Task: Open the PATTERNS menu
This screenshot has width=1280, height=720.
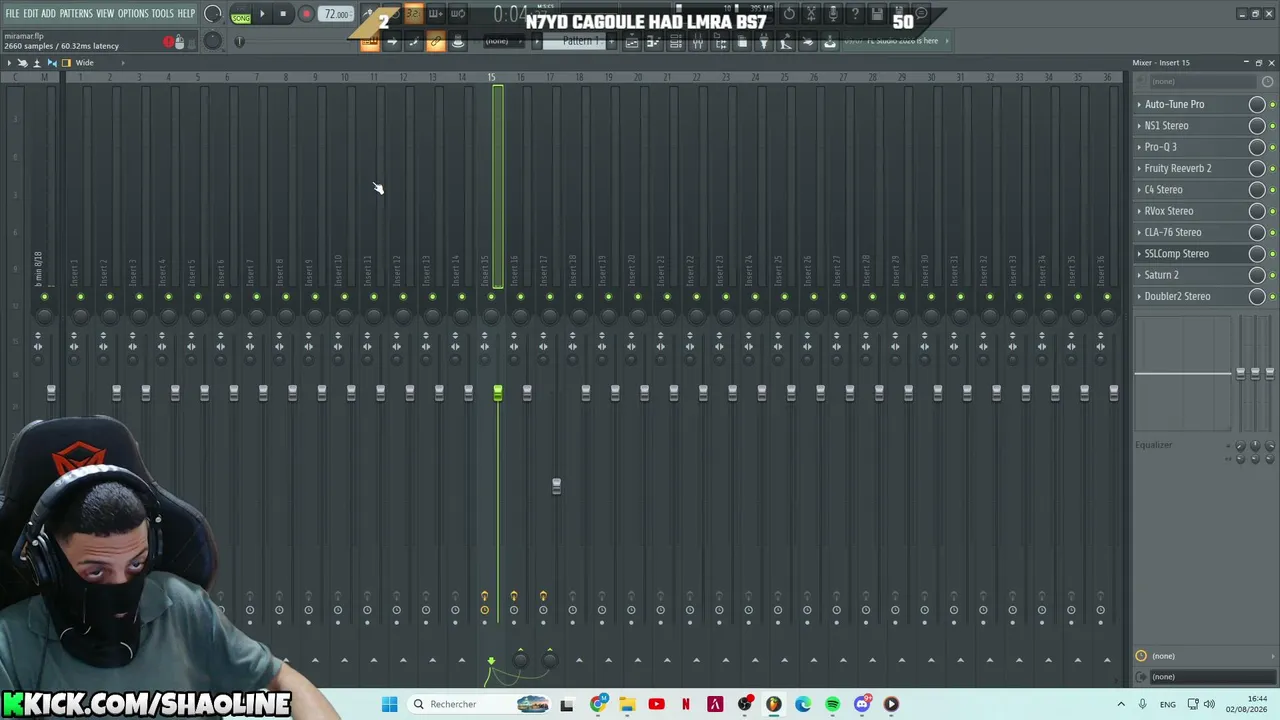Action: click(x=76, y=13)
